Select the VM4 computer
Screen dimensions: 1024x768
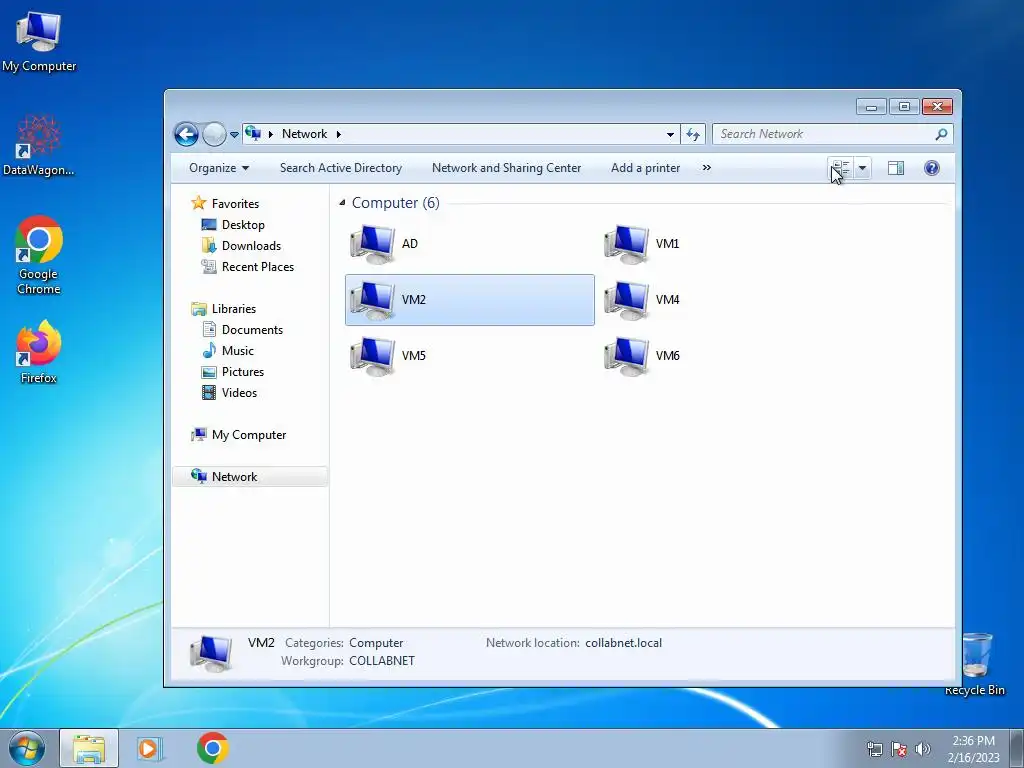pos(643,300)
